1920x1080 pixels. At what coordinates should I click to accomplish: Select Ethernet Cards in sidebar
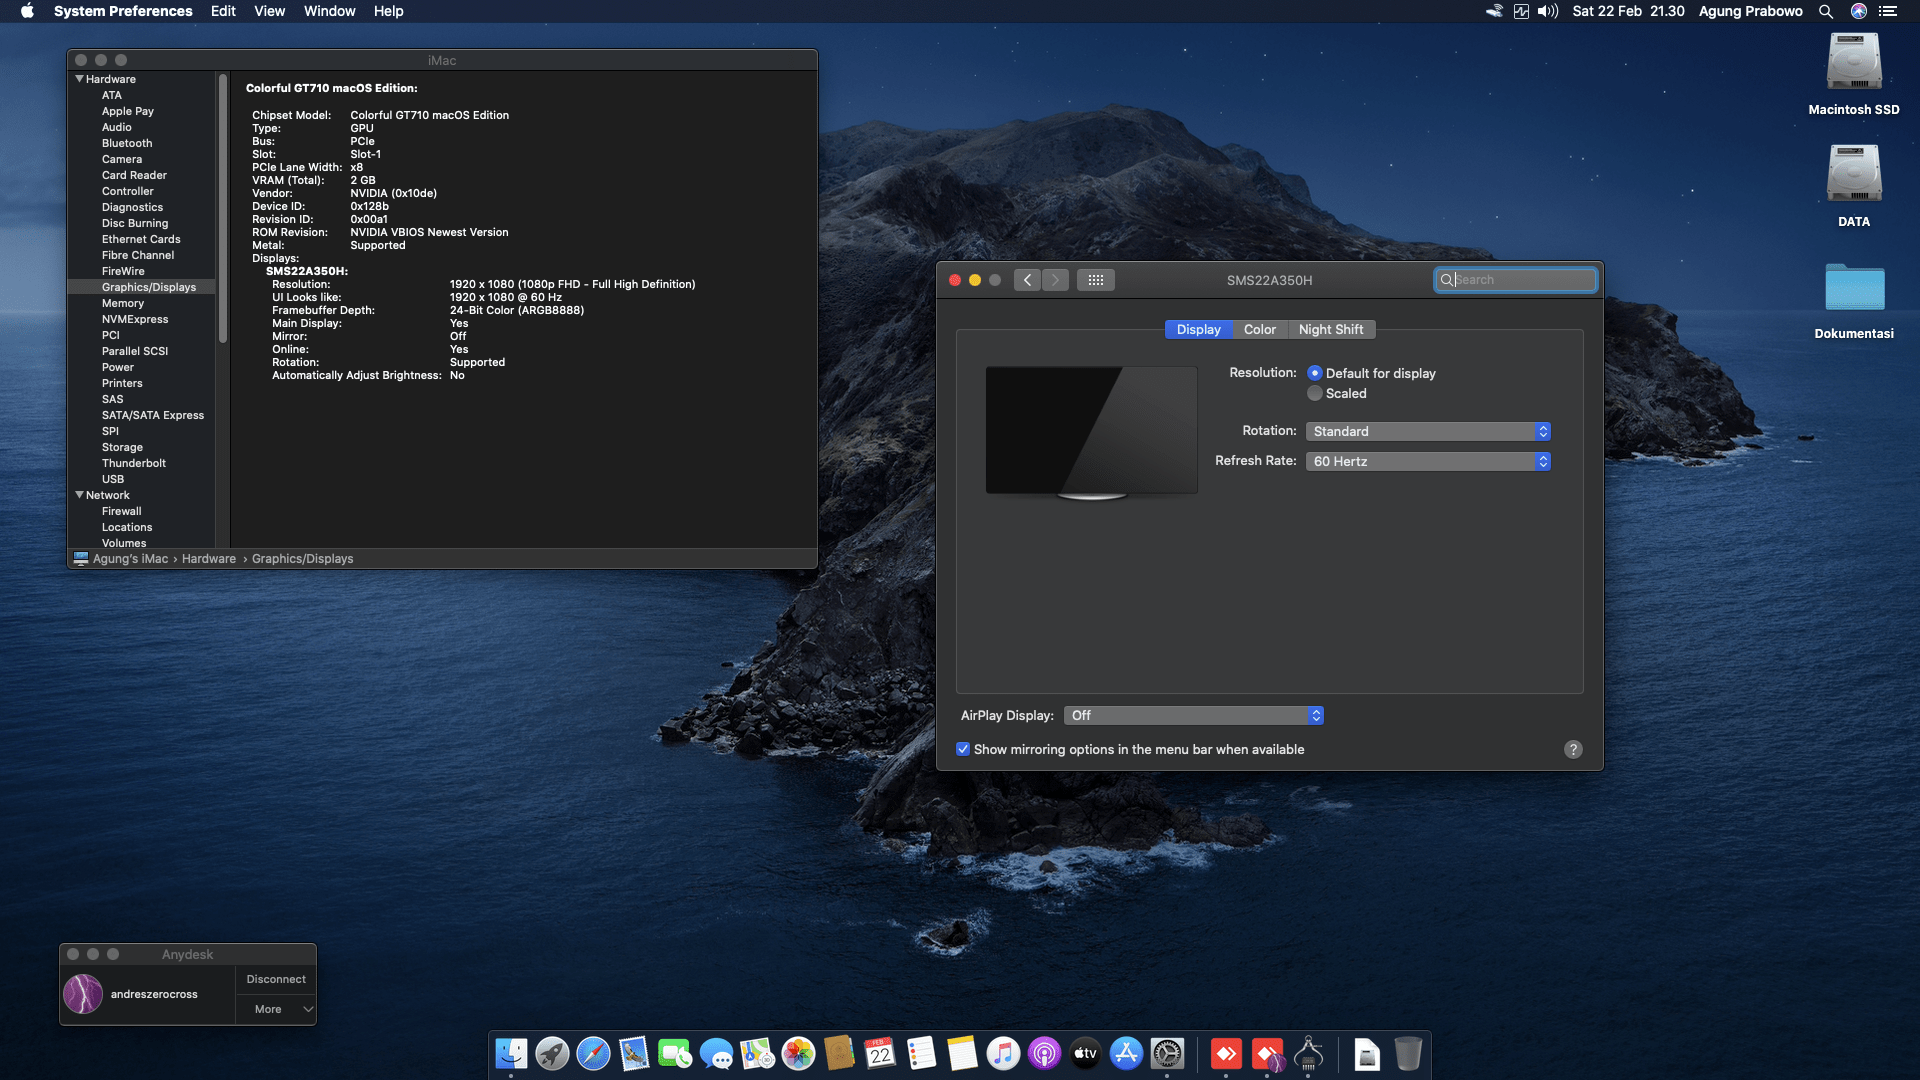click(141, 239)
